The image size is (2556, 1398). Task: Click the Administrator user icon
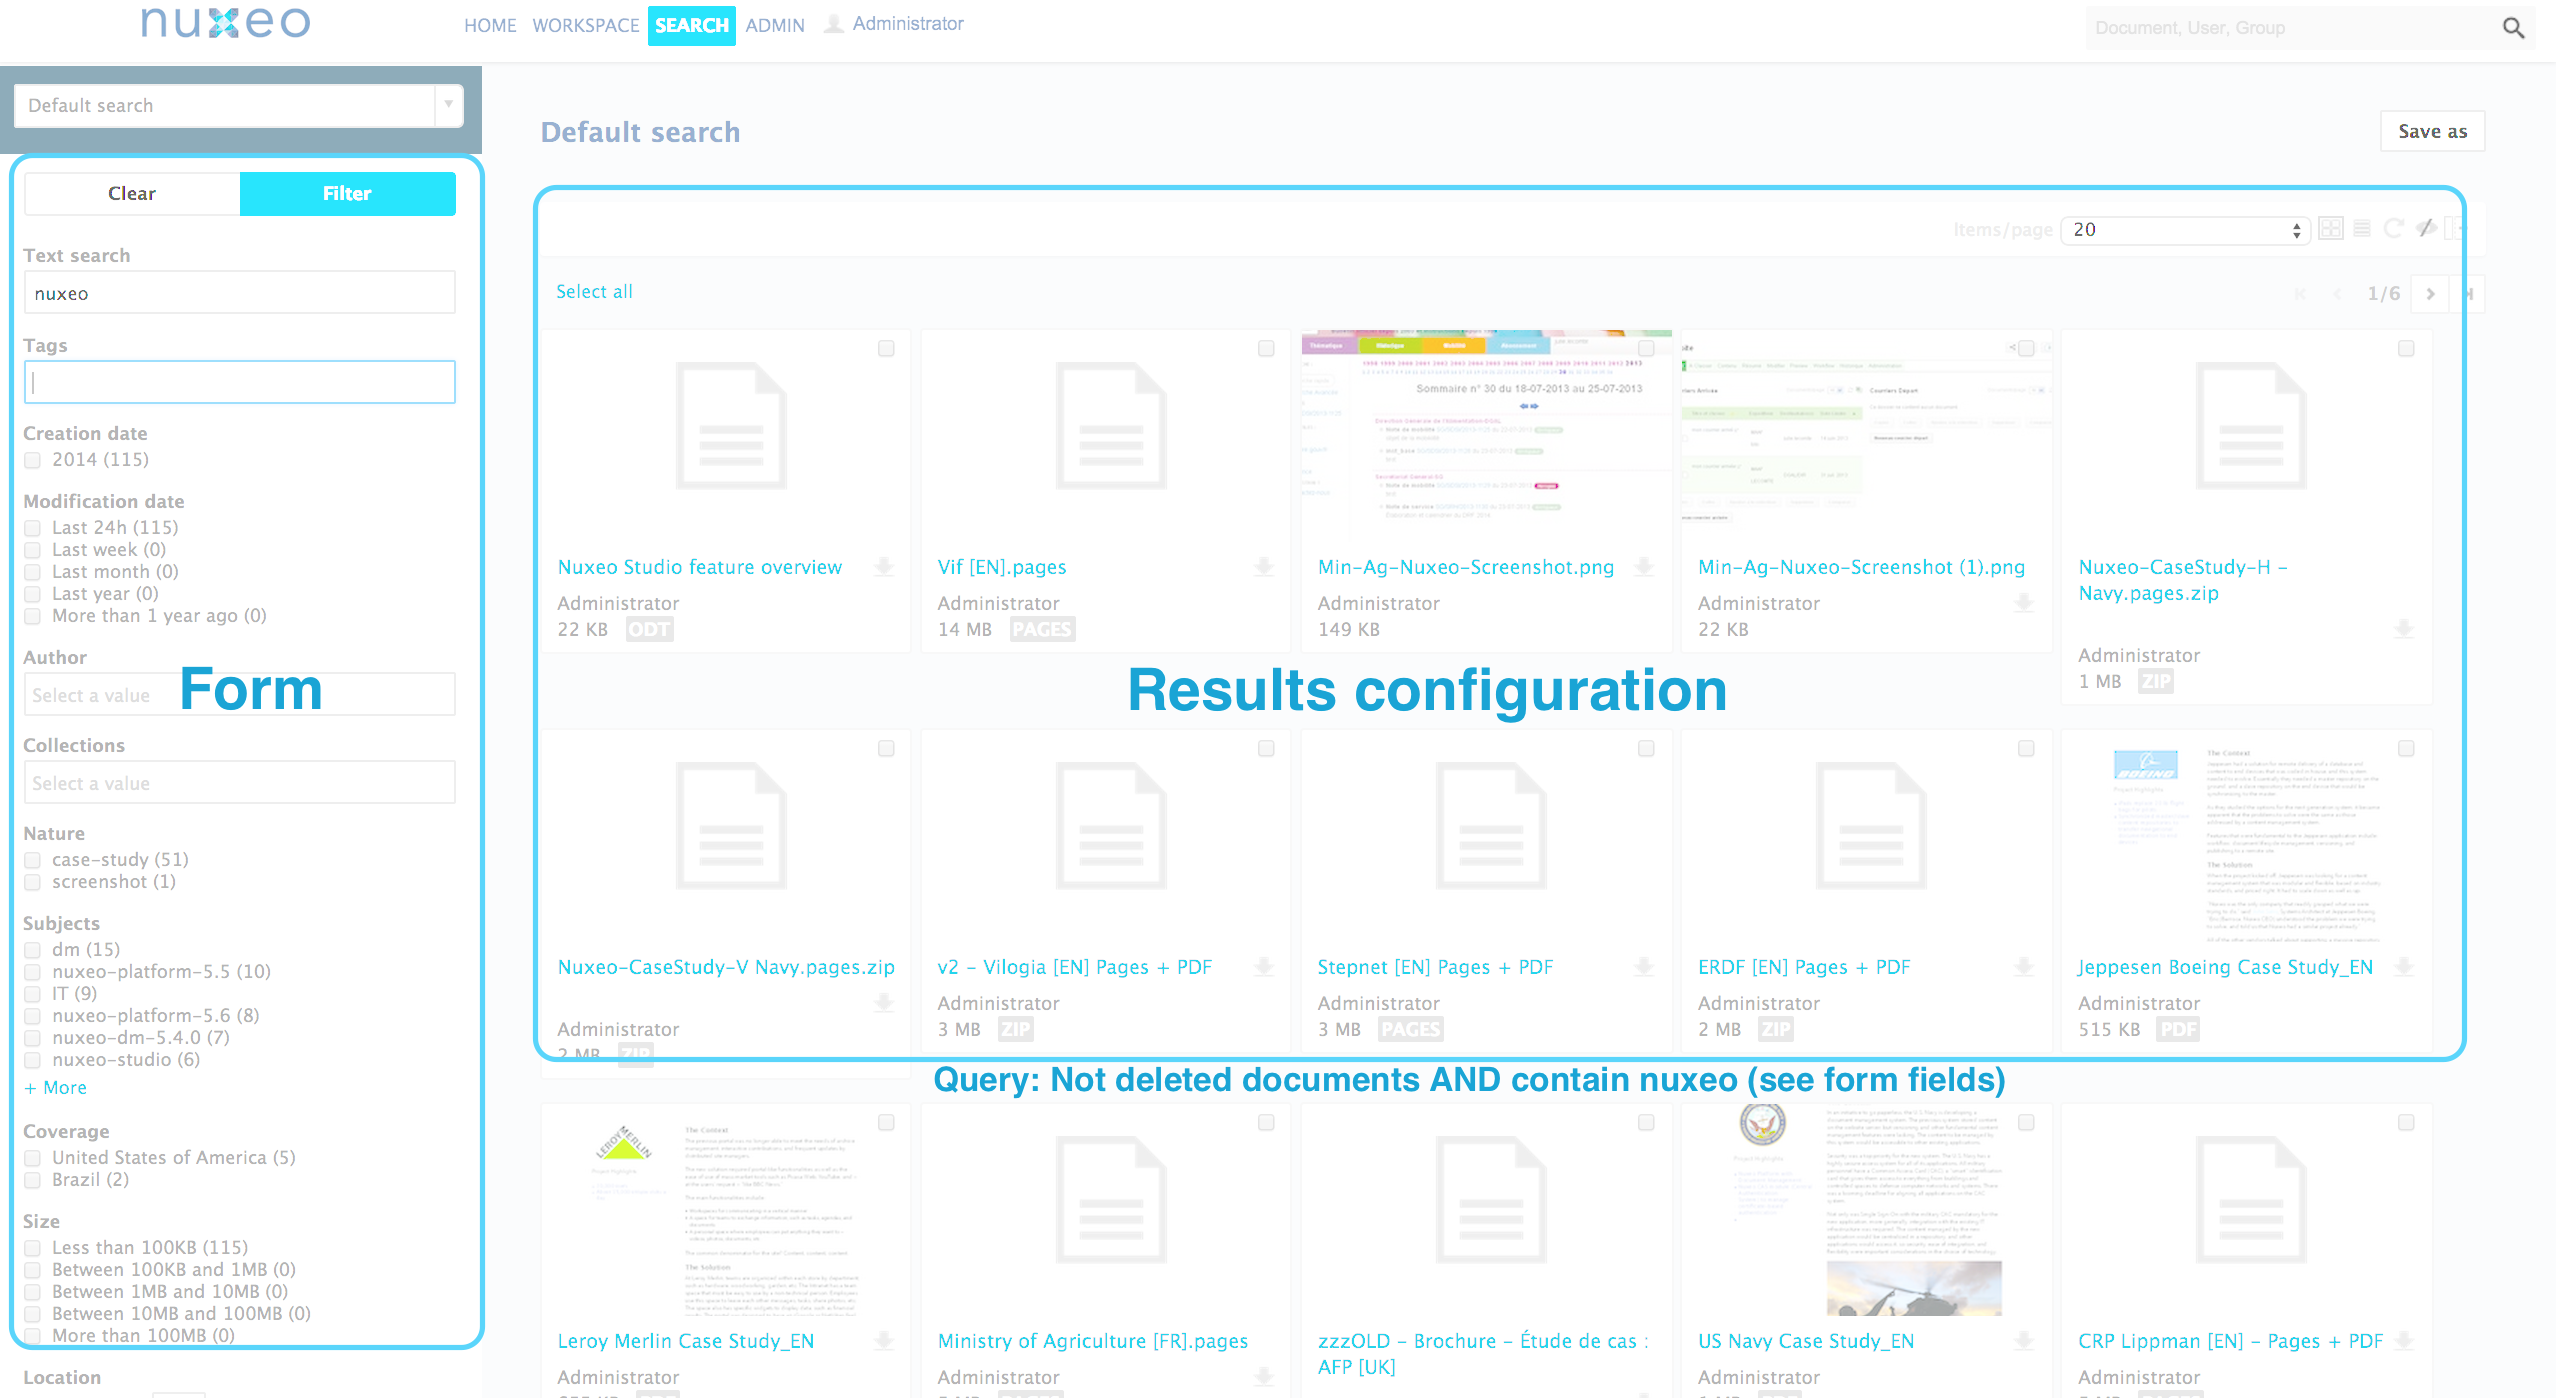[833, 24]
